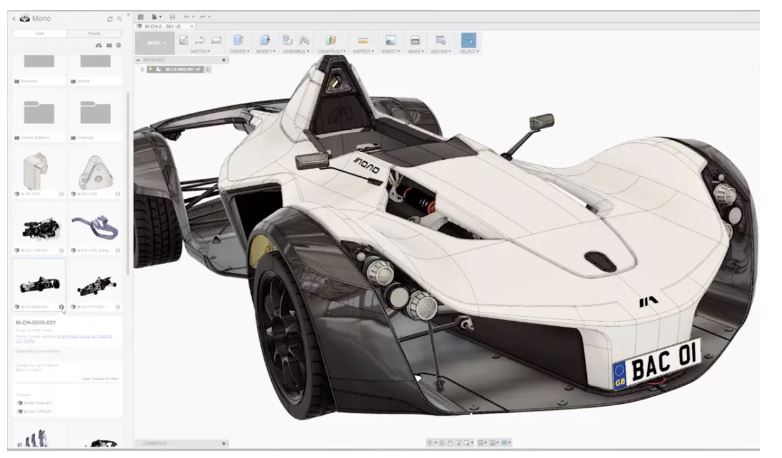This screenshot has width=782, height=458.
Task: Open data panel settings gear
Action: pyautogui.click(x=119, y=45)
